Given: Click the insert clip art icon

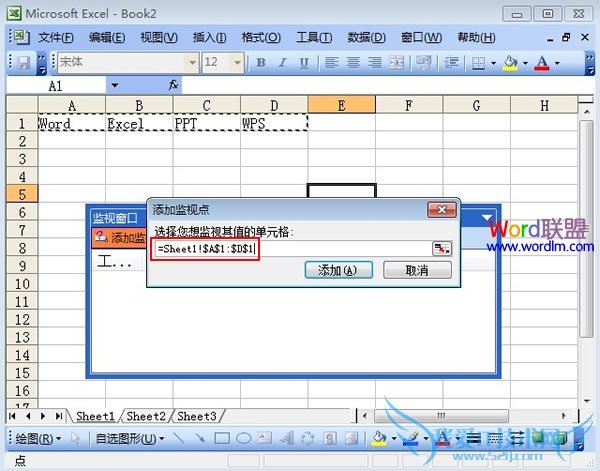Looking at the screenshot, I should (x=330, y=438).
